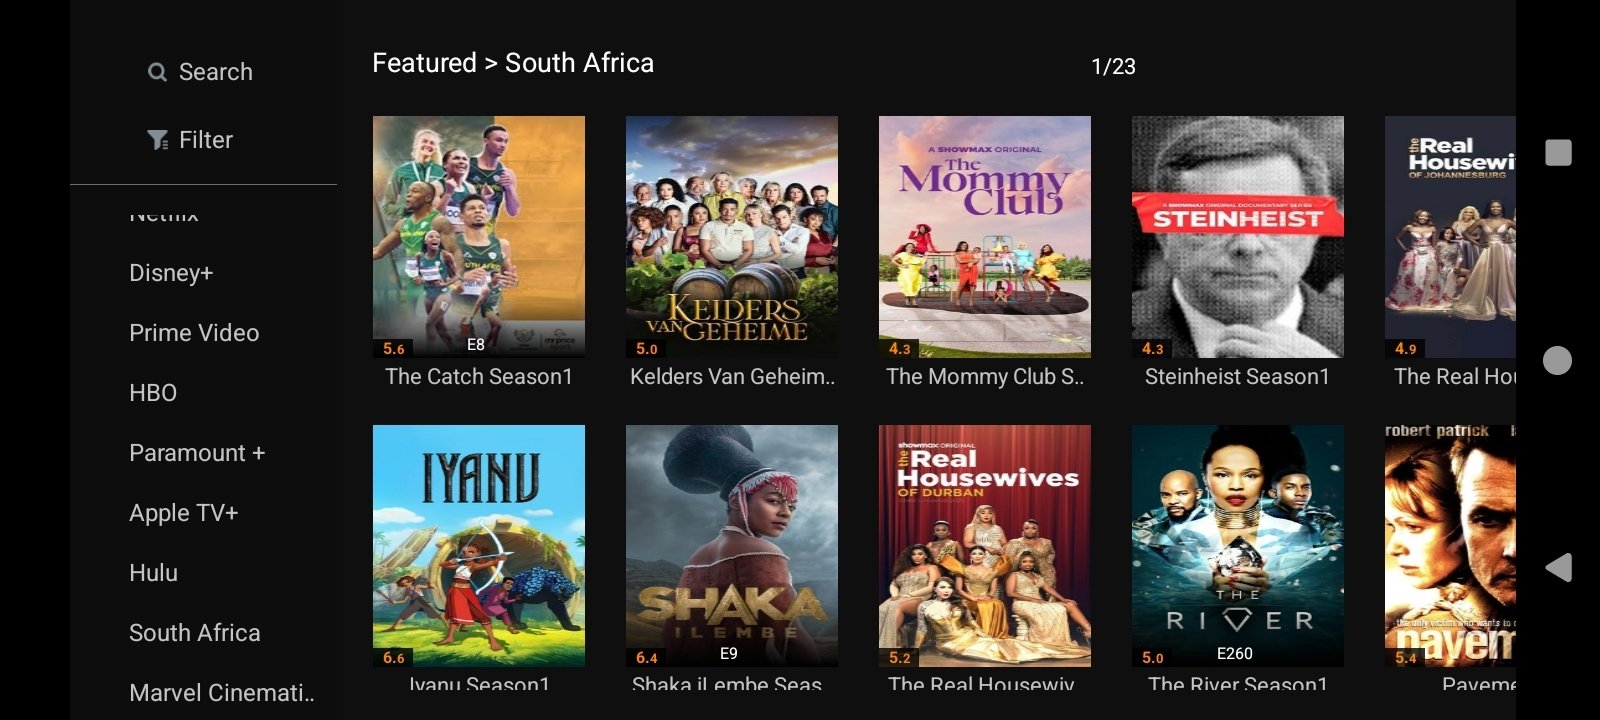Open Kelders Van Geheime poster
This screenshot has height=720, width=1600.
click(732, 237)
